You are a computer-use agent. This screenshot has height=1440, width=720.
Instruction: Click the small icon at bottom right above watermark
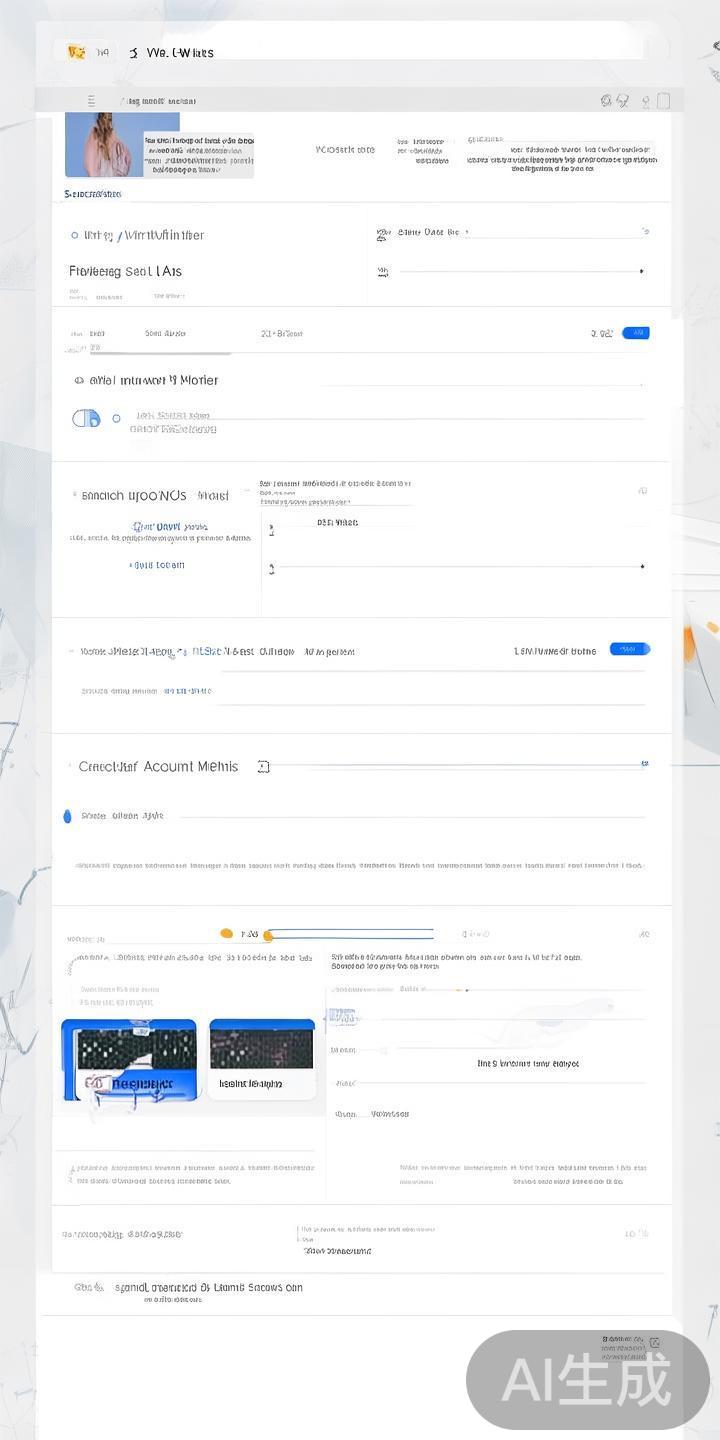654,1343
